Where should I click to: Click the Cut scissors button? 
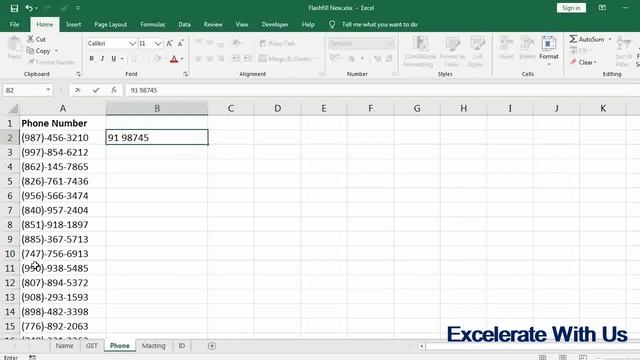36,39
